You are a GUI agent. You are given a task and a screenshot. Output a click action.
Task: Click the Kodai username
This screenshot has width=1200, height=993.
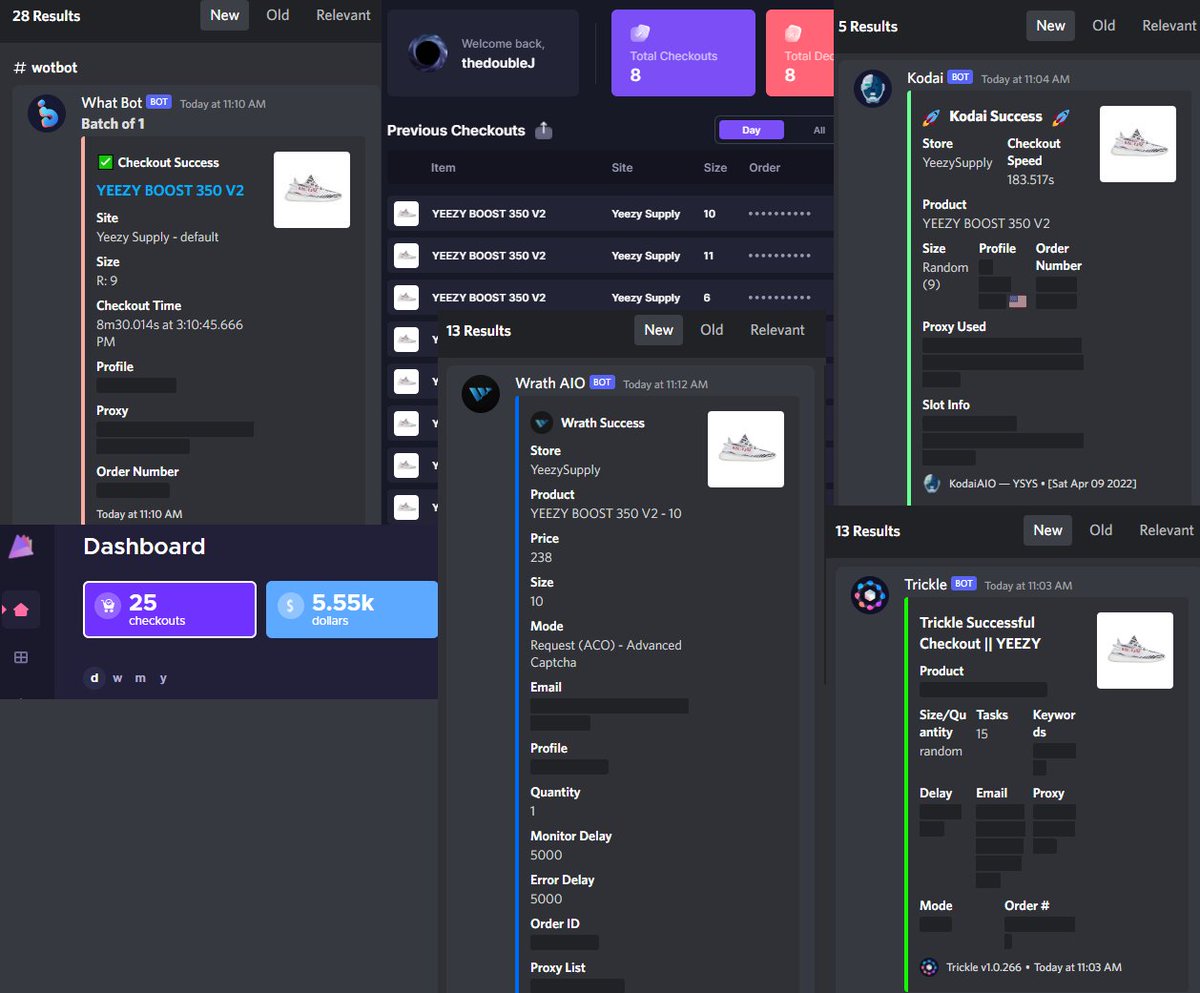point(925,77)
